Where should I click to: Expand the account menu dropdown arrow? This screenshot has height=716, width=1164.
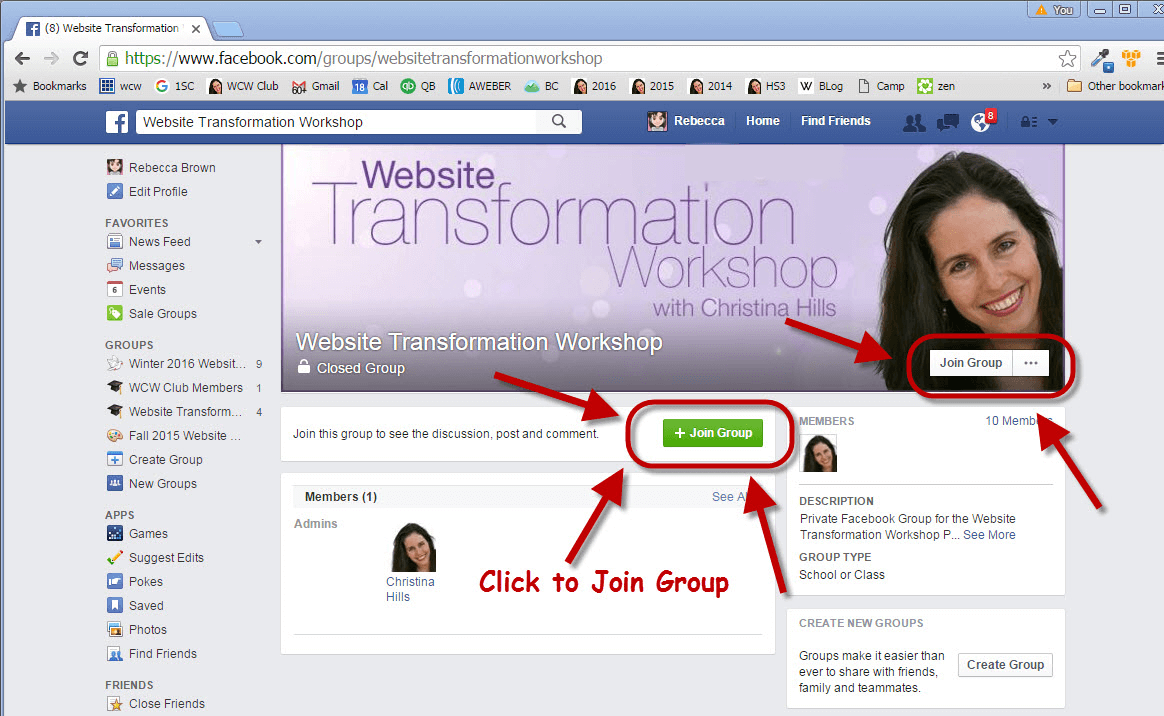tap(1053, 122)
